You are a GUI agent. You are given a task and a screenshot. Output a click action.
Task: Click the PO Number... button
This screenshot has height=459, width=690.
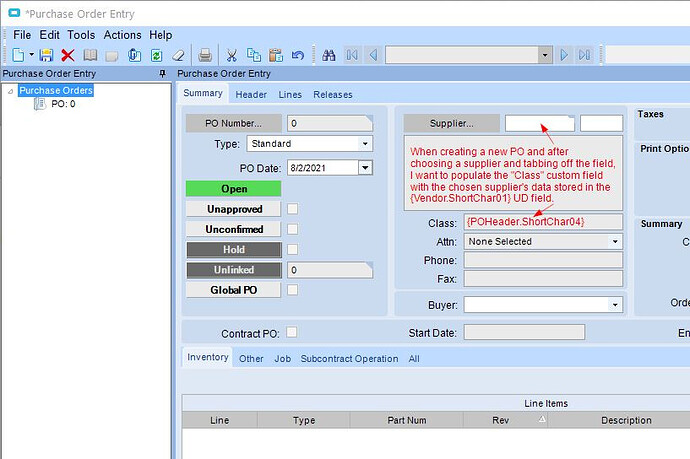click(234, 124)
